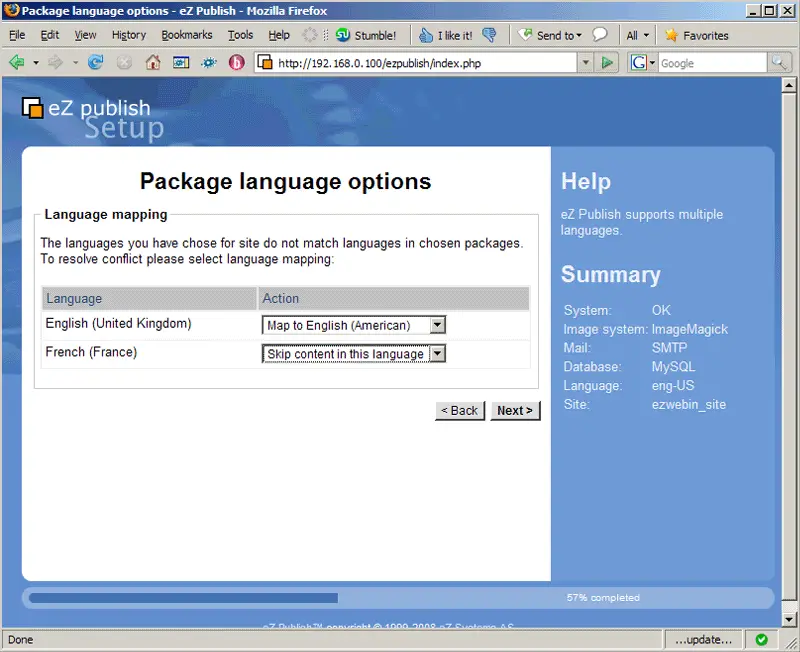Click the 57% completed progress bar
Image resolution: width=800 pixels, height=652 pixels.
point(398,597)
